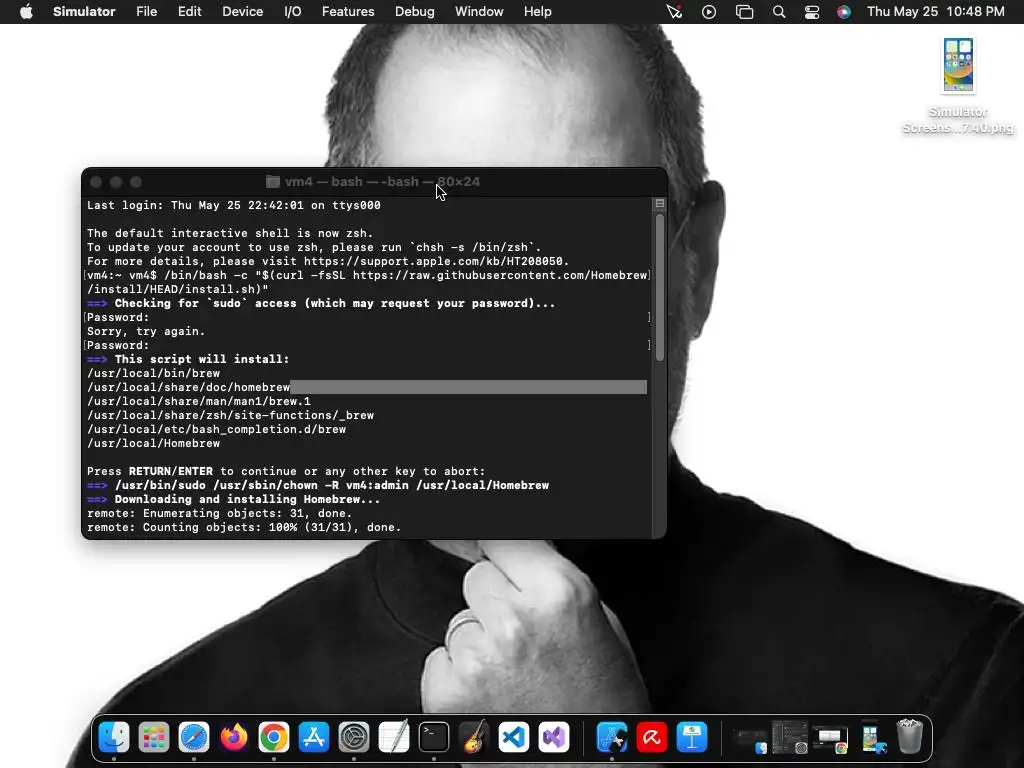
Task: Click the standalone '/usr/local/Homebrew' line
Action: click(153, 443)
